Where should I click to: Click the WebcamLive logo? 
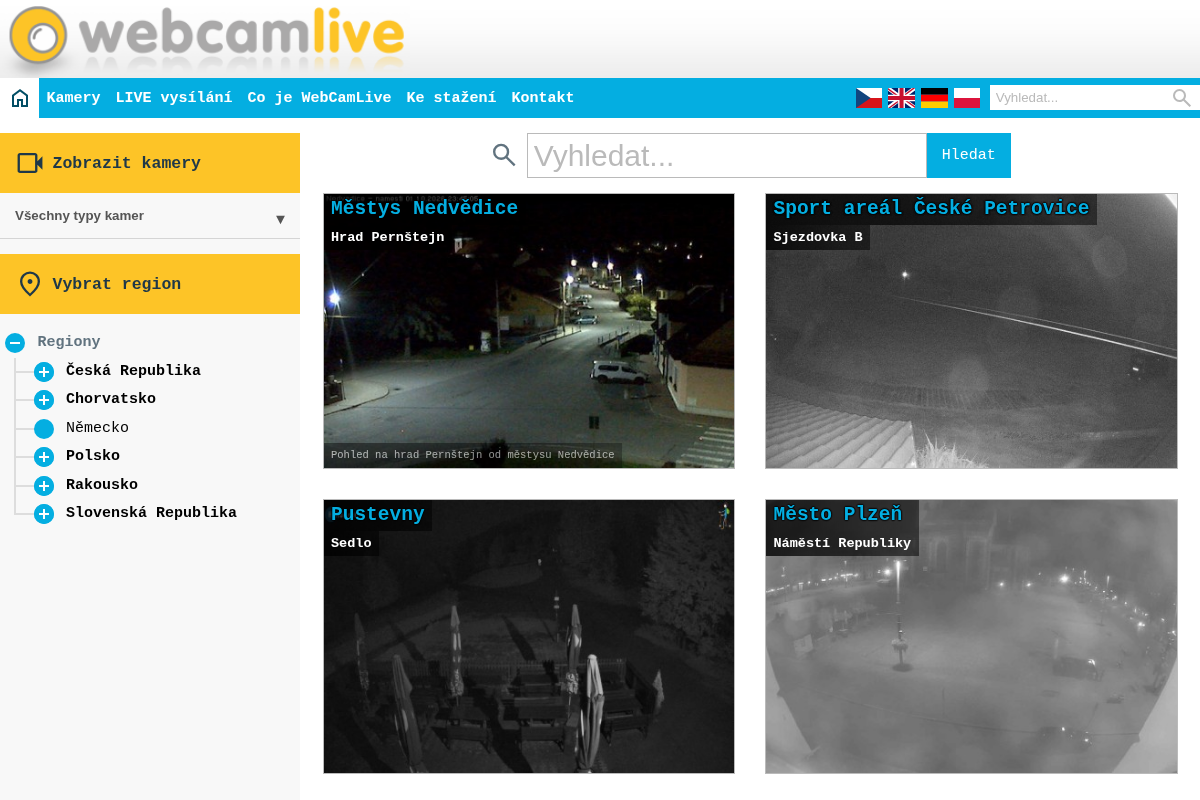coord(207,38)
